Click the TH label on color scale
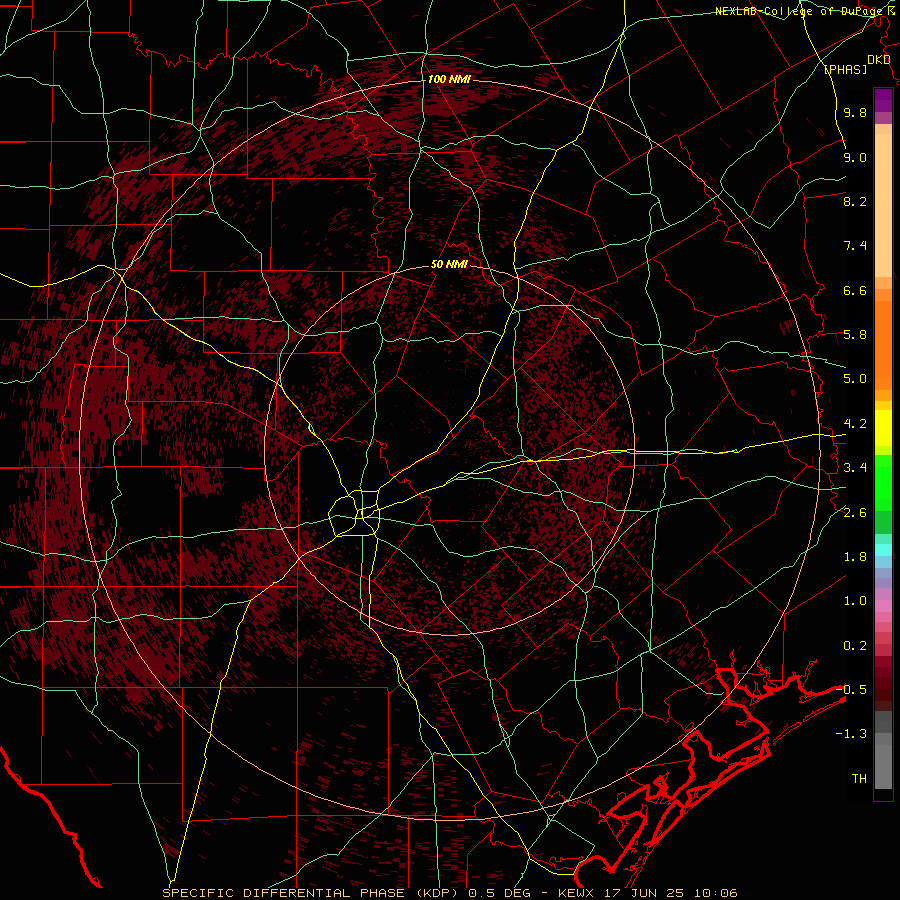This screenshot has height=900, width=900. click(859, 779)
